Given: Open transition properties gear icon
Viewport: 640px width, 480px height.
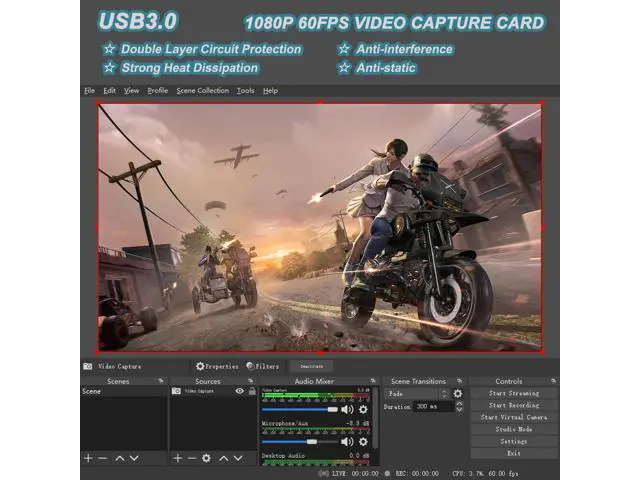Looking at the screenshot, I should [x=458, y=393].
